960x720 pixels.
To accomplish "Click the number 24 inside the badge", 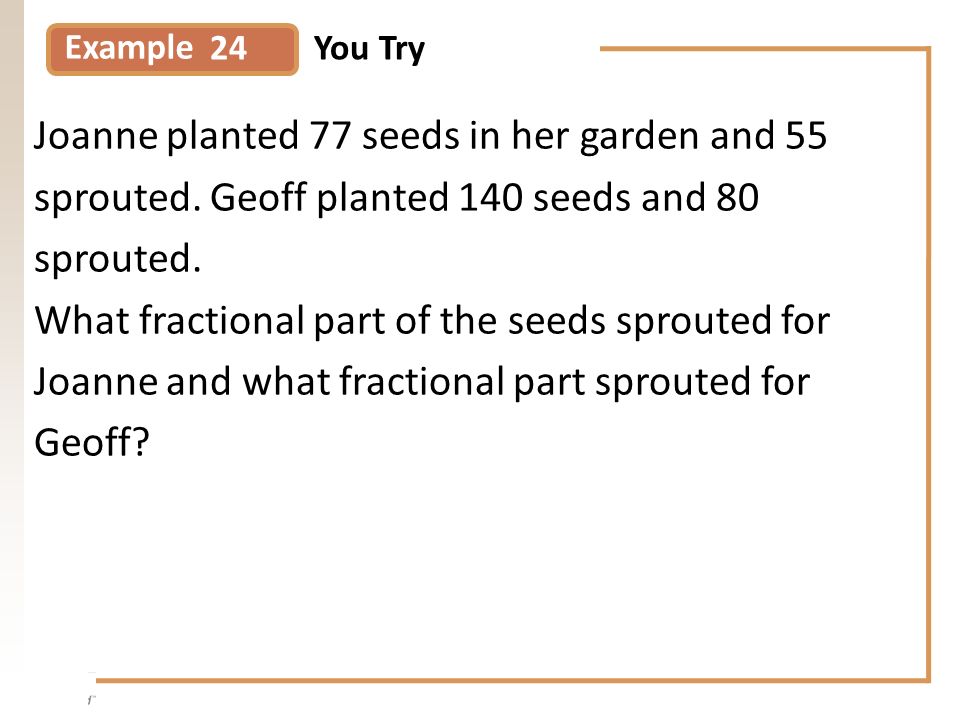I will pyautogui.click(x=228, y=48).
